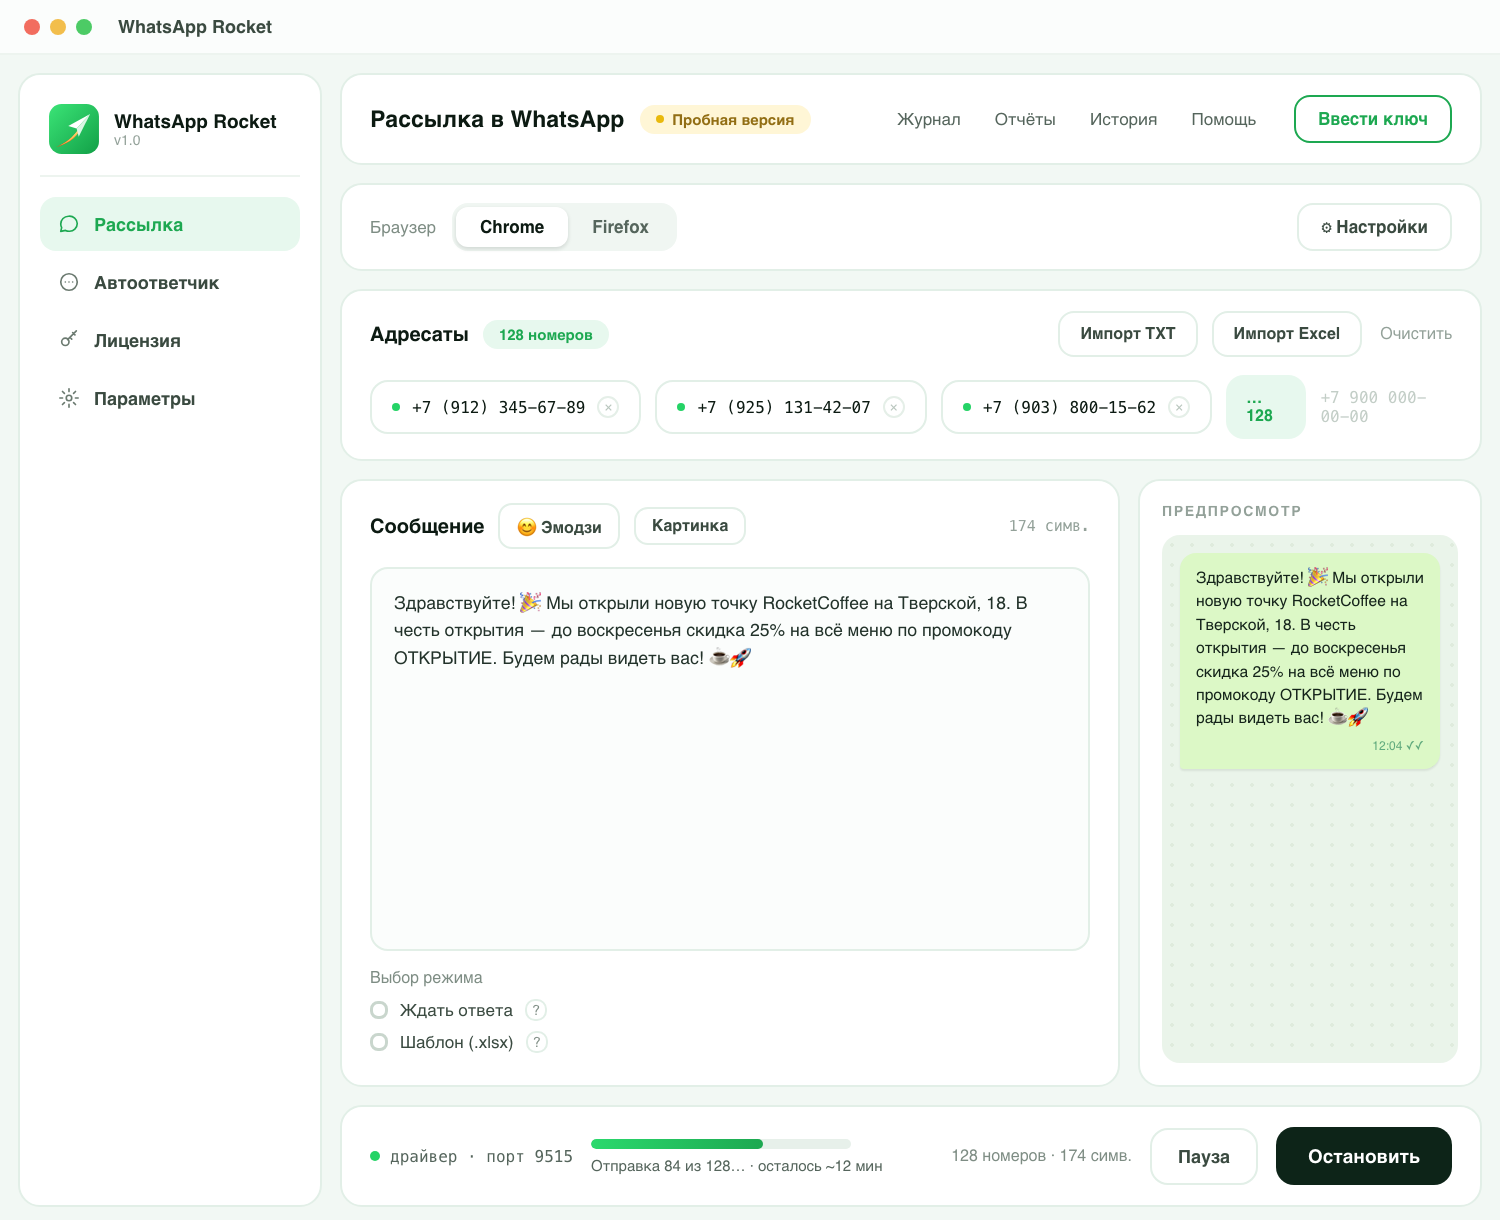Open the История link
Screen dimensions: 1500x1220
(x=1123, y=119)
